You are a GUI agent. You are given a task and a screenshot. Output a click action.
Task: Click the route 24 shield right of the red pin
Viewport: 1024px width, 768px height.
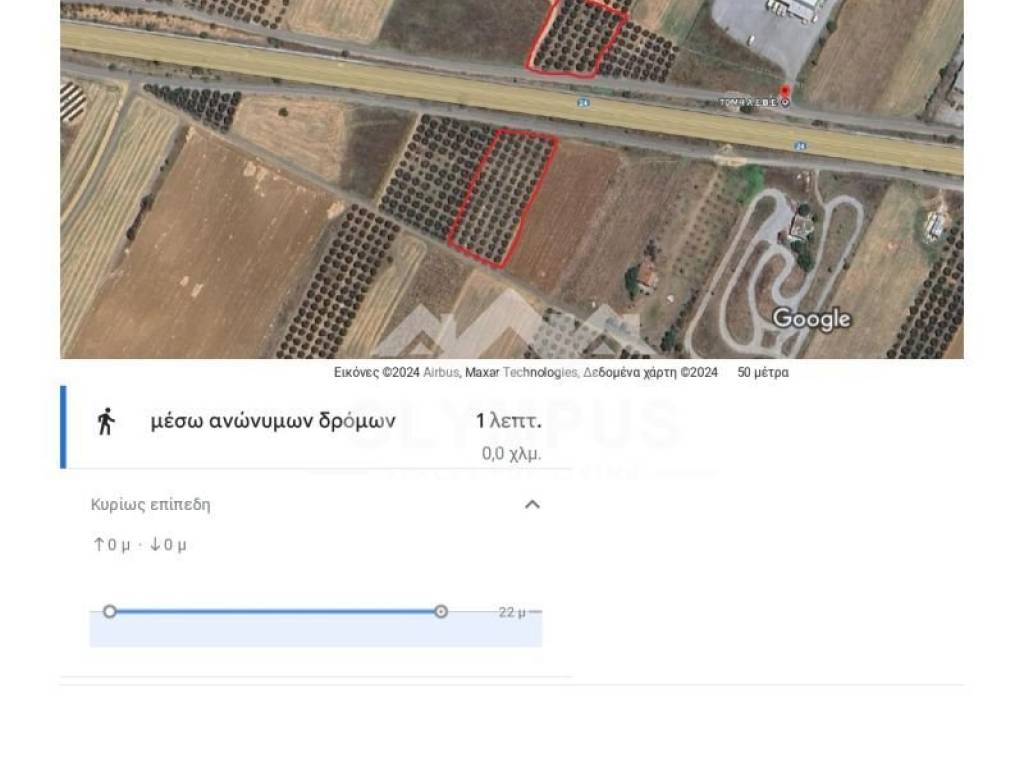click(x=800, y=146)
